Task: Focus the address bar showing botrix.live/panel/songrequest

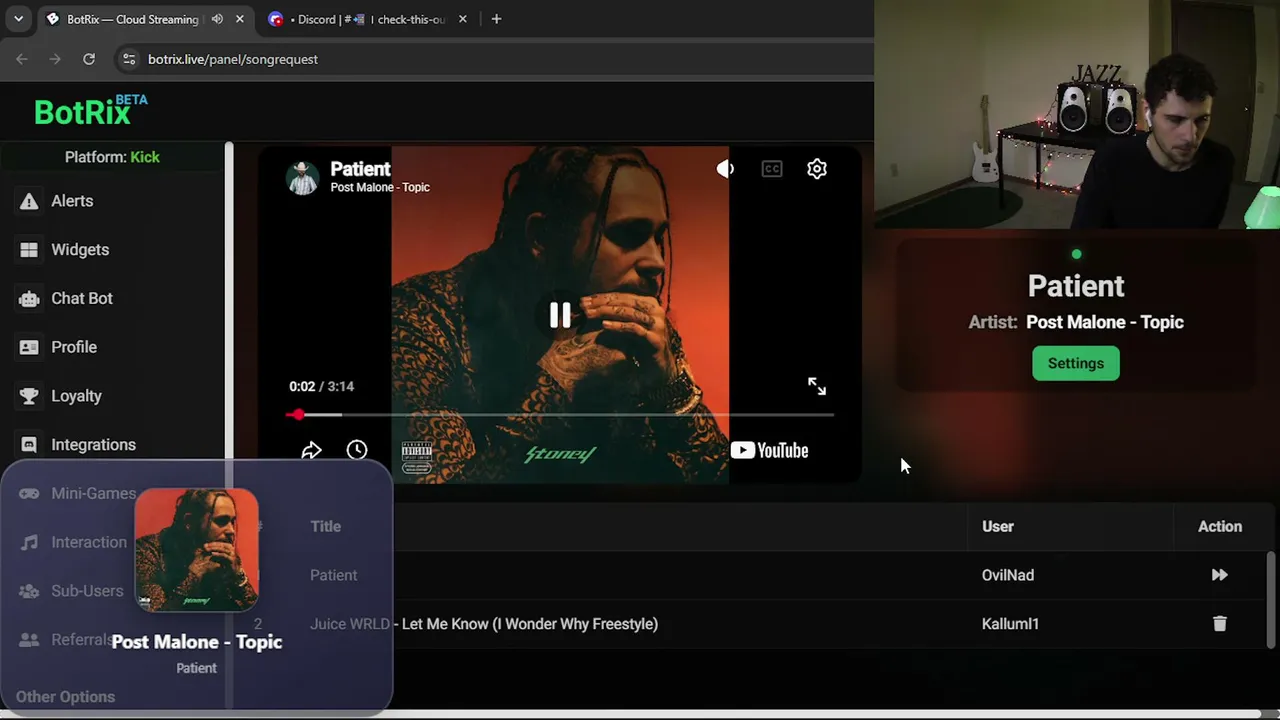Action: coord(233,59)
